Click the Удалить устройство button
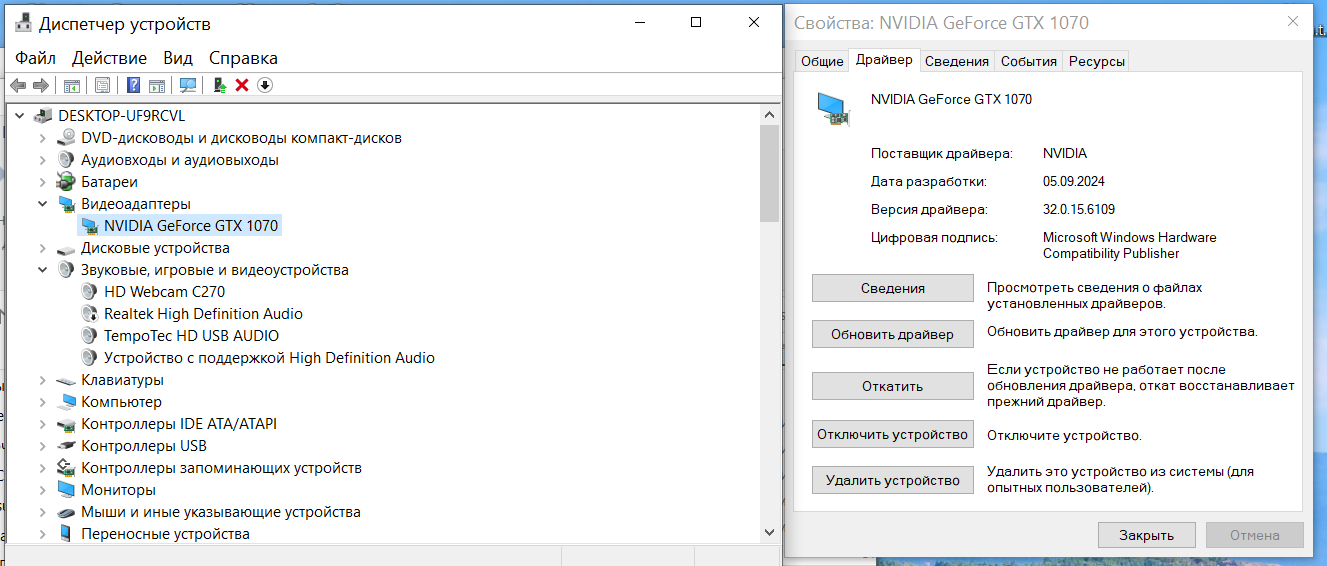 [892, 480]
